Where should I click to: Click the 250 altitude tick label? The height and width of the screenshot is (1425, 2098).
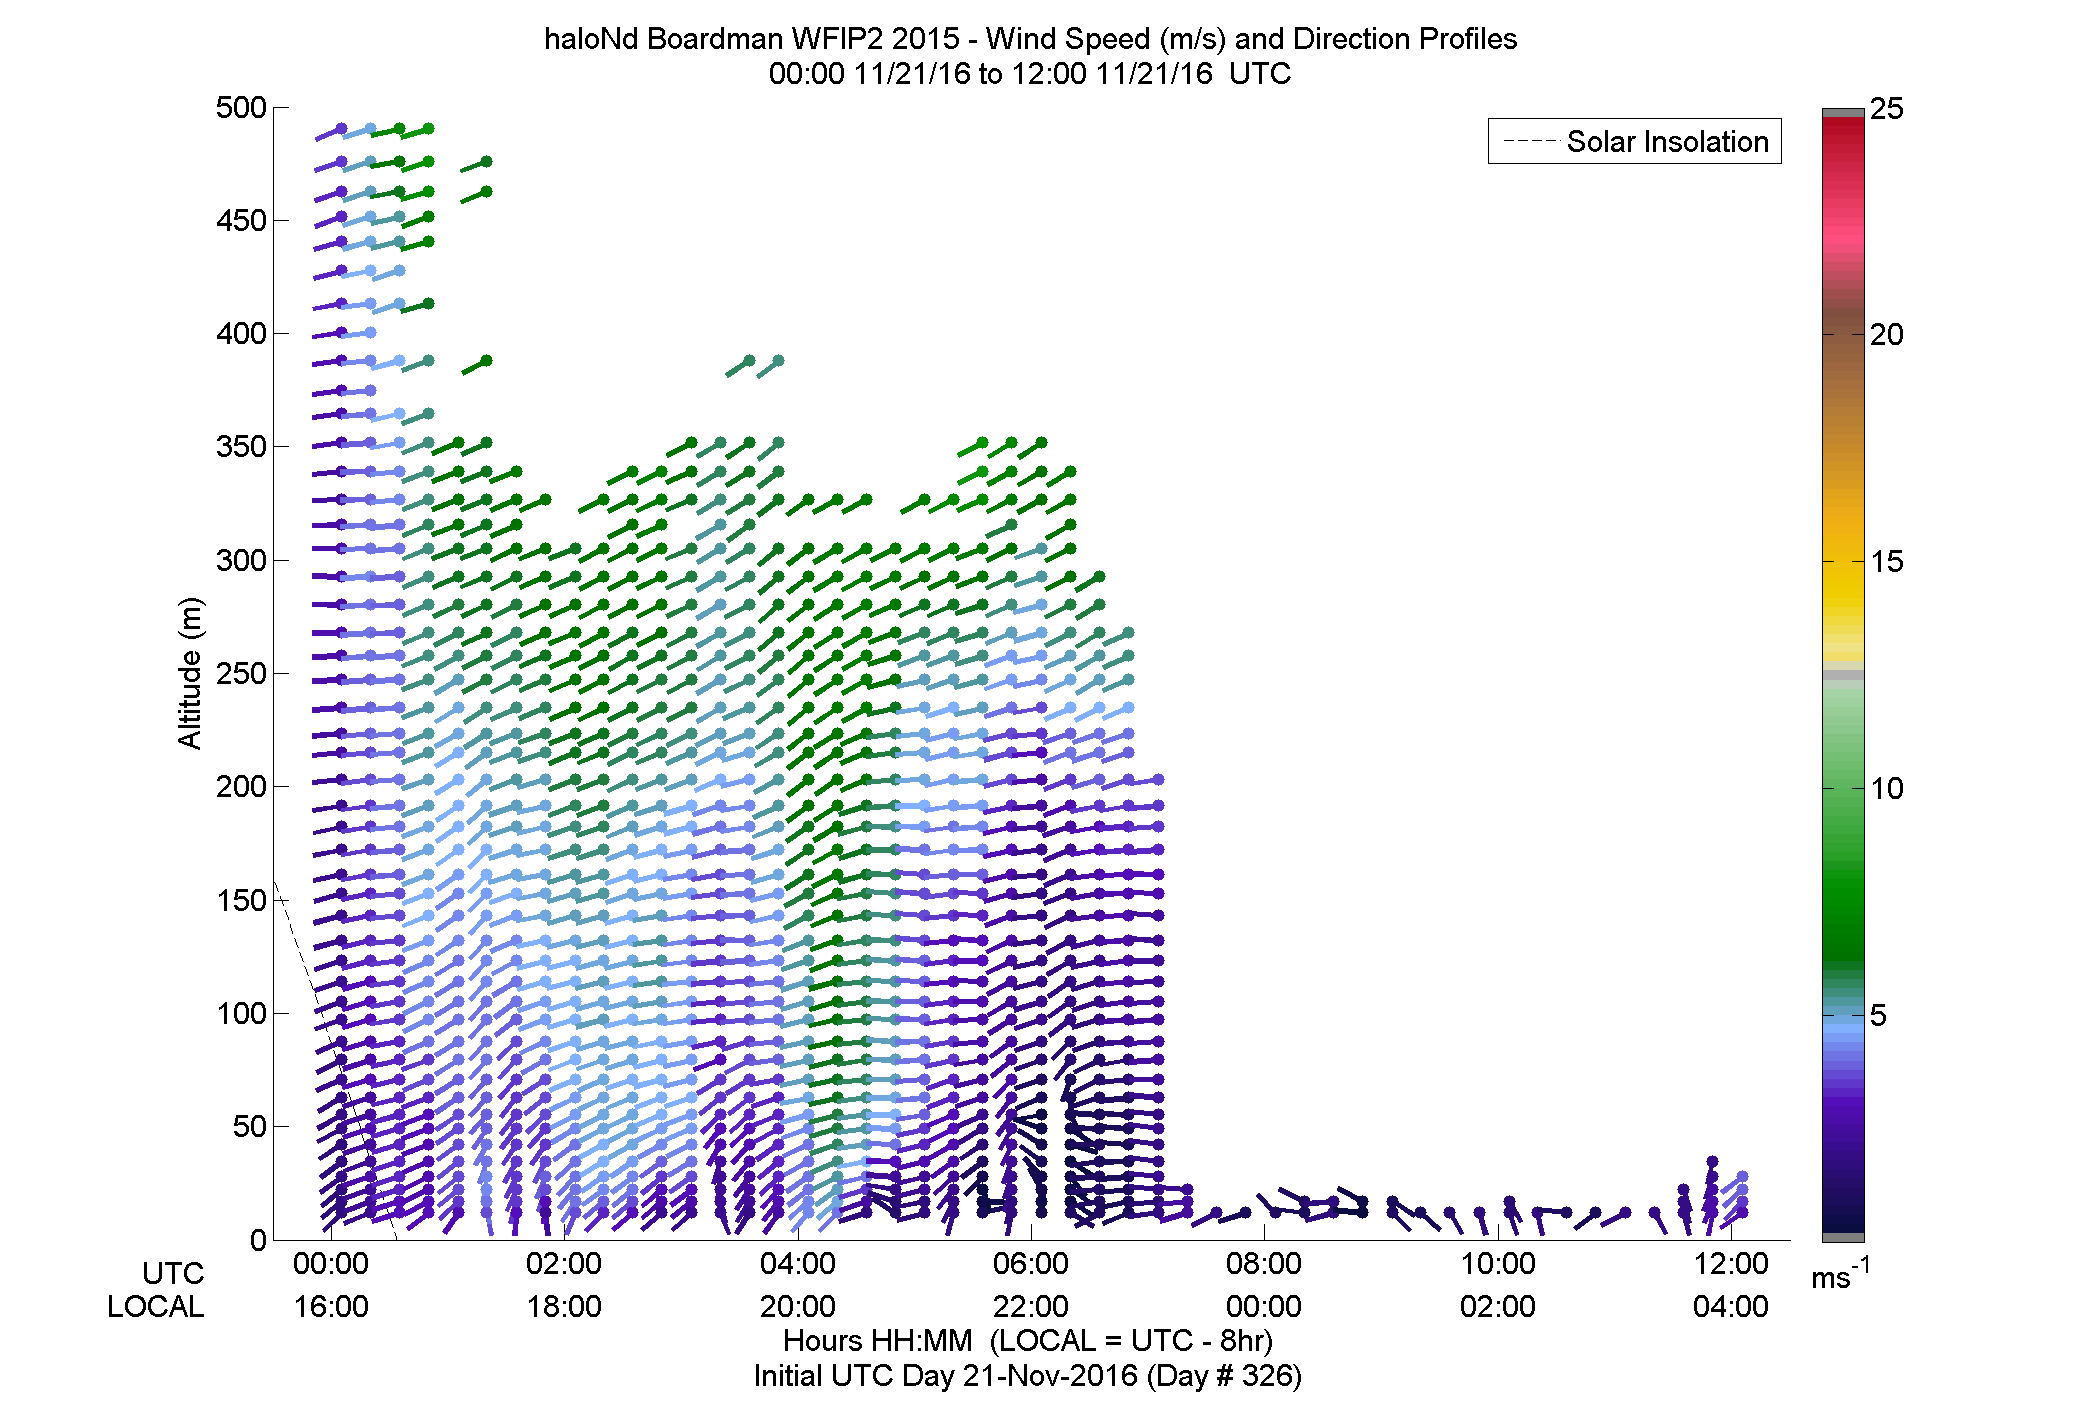pos(241,674)
